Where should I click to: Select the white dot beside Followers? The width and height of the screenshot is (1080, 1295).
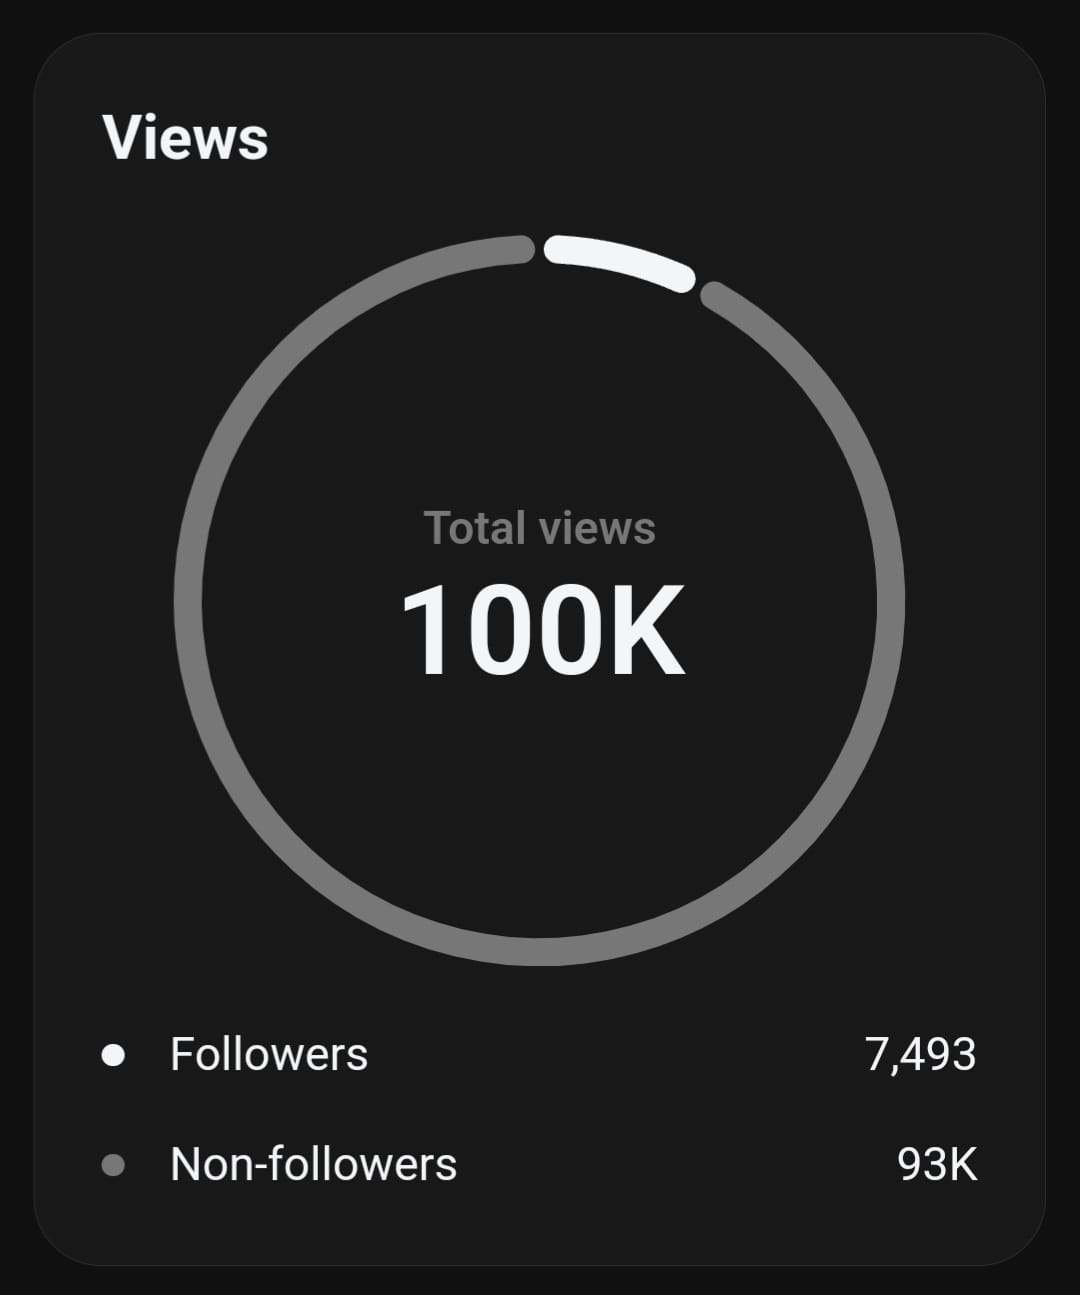click(x=113, y=1055)
